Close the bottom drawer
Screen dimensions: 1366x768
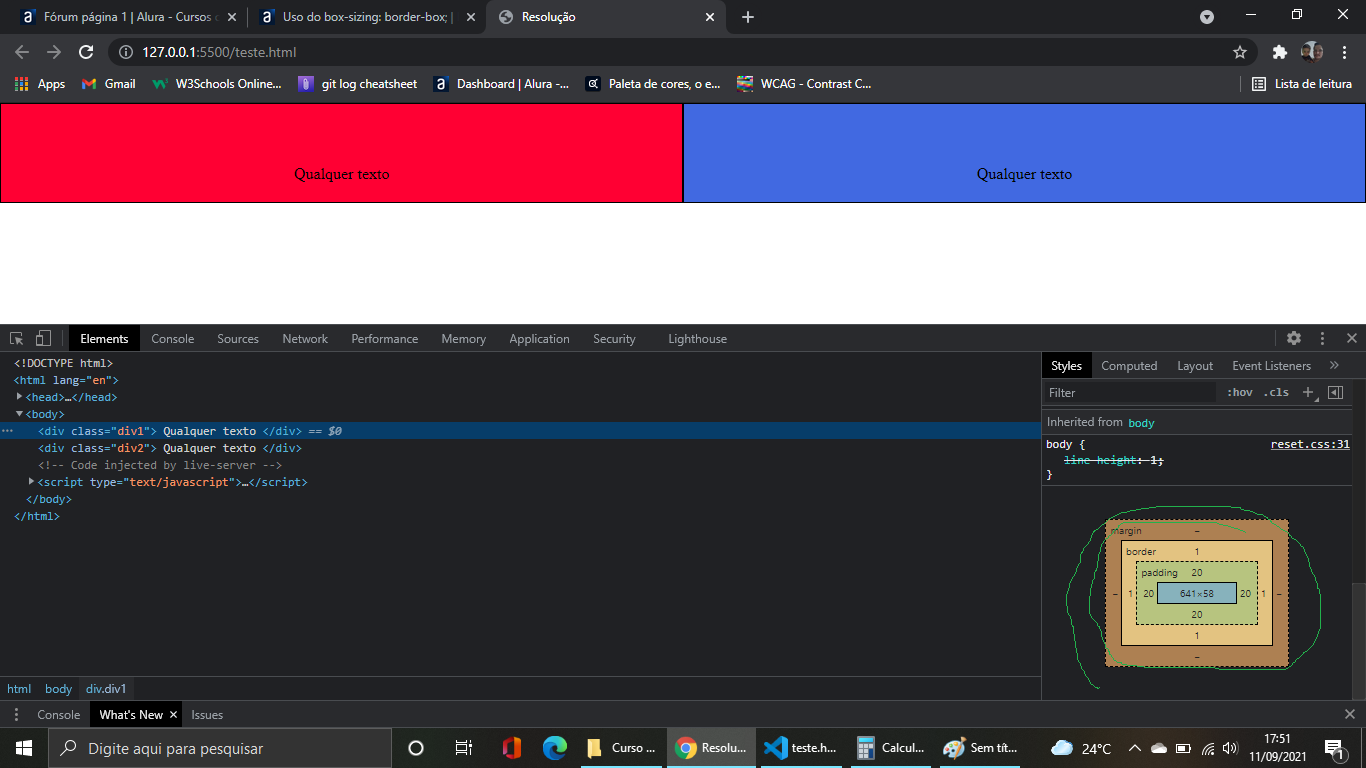coord(1350,714)
